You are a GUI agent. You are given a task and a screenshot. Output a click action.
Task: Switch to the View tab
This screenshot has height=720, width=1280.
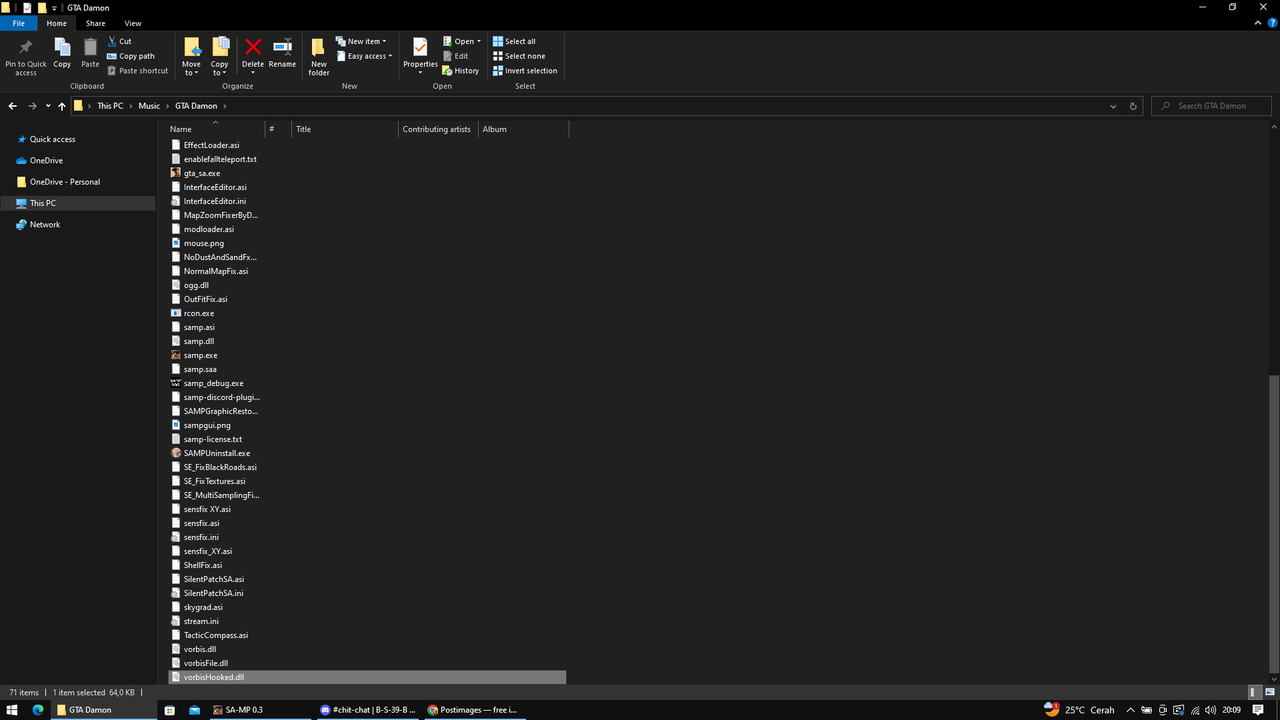pos(133,23)
